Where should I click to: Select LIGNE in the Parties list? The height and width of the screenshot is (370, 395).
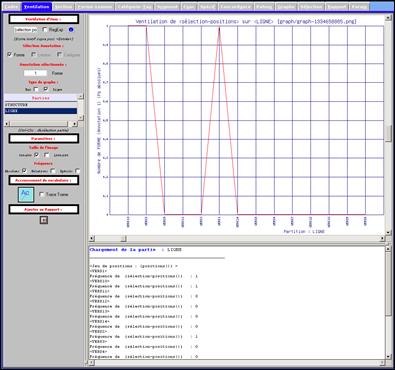pos(40,111)
